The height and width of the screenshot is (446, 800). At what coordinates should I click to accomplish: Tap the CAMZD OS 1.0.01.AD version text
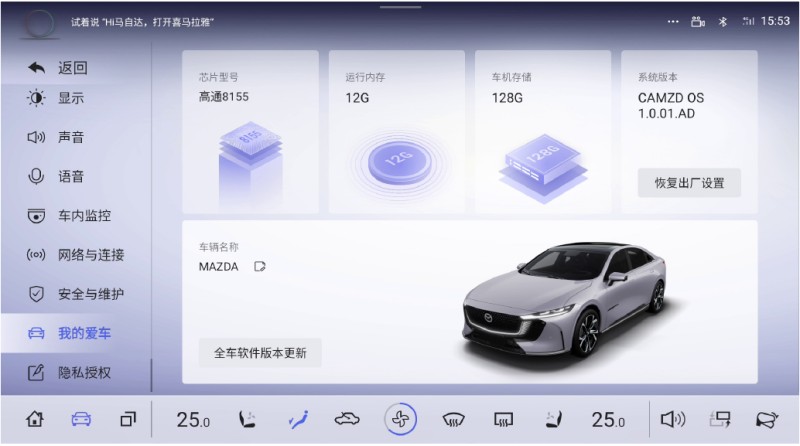(x=671, y=106)
